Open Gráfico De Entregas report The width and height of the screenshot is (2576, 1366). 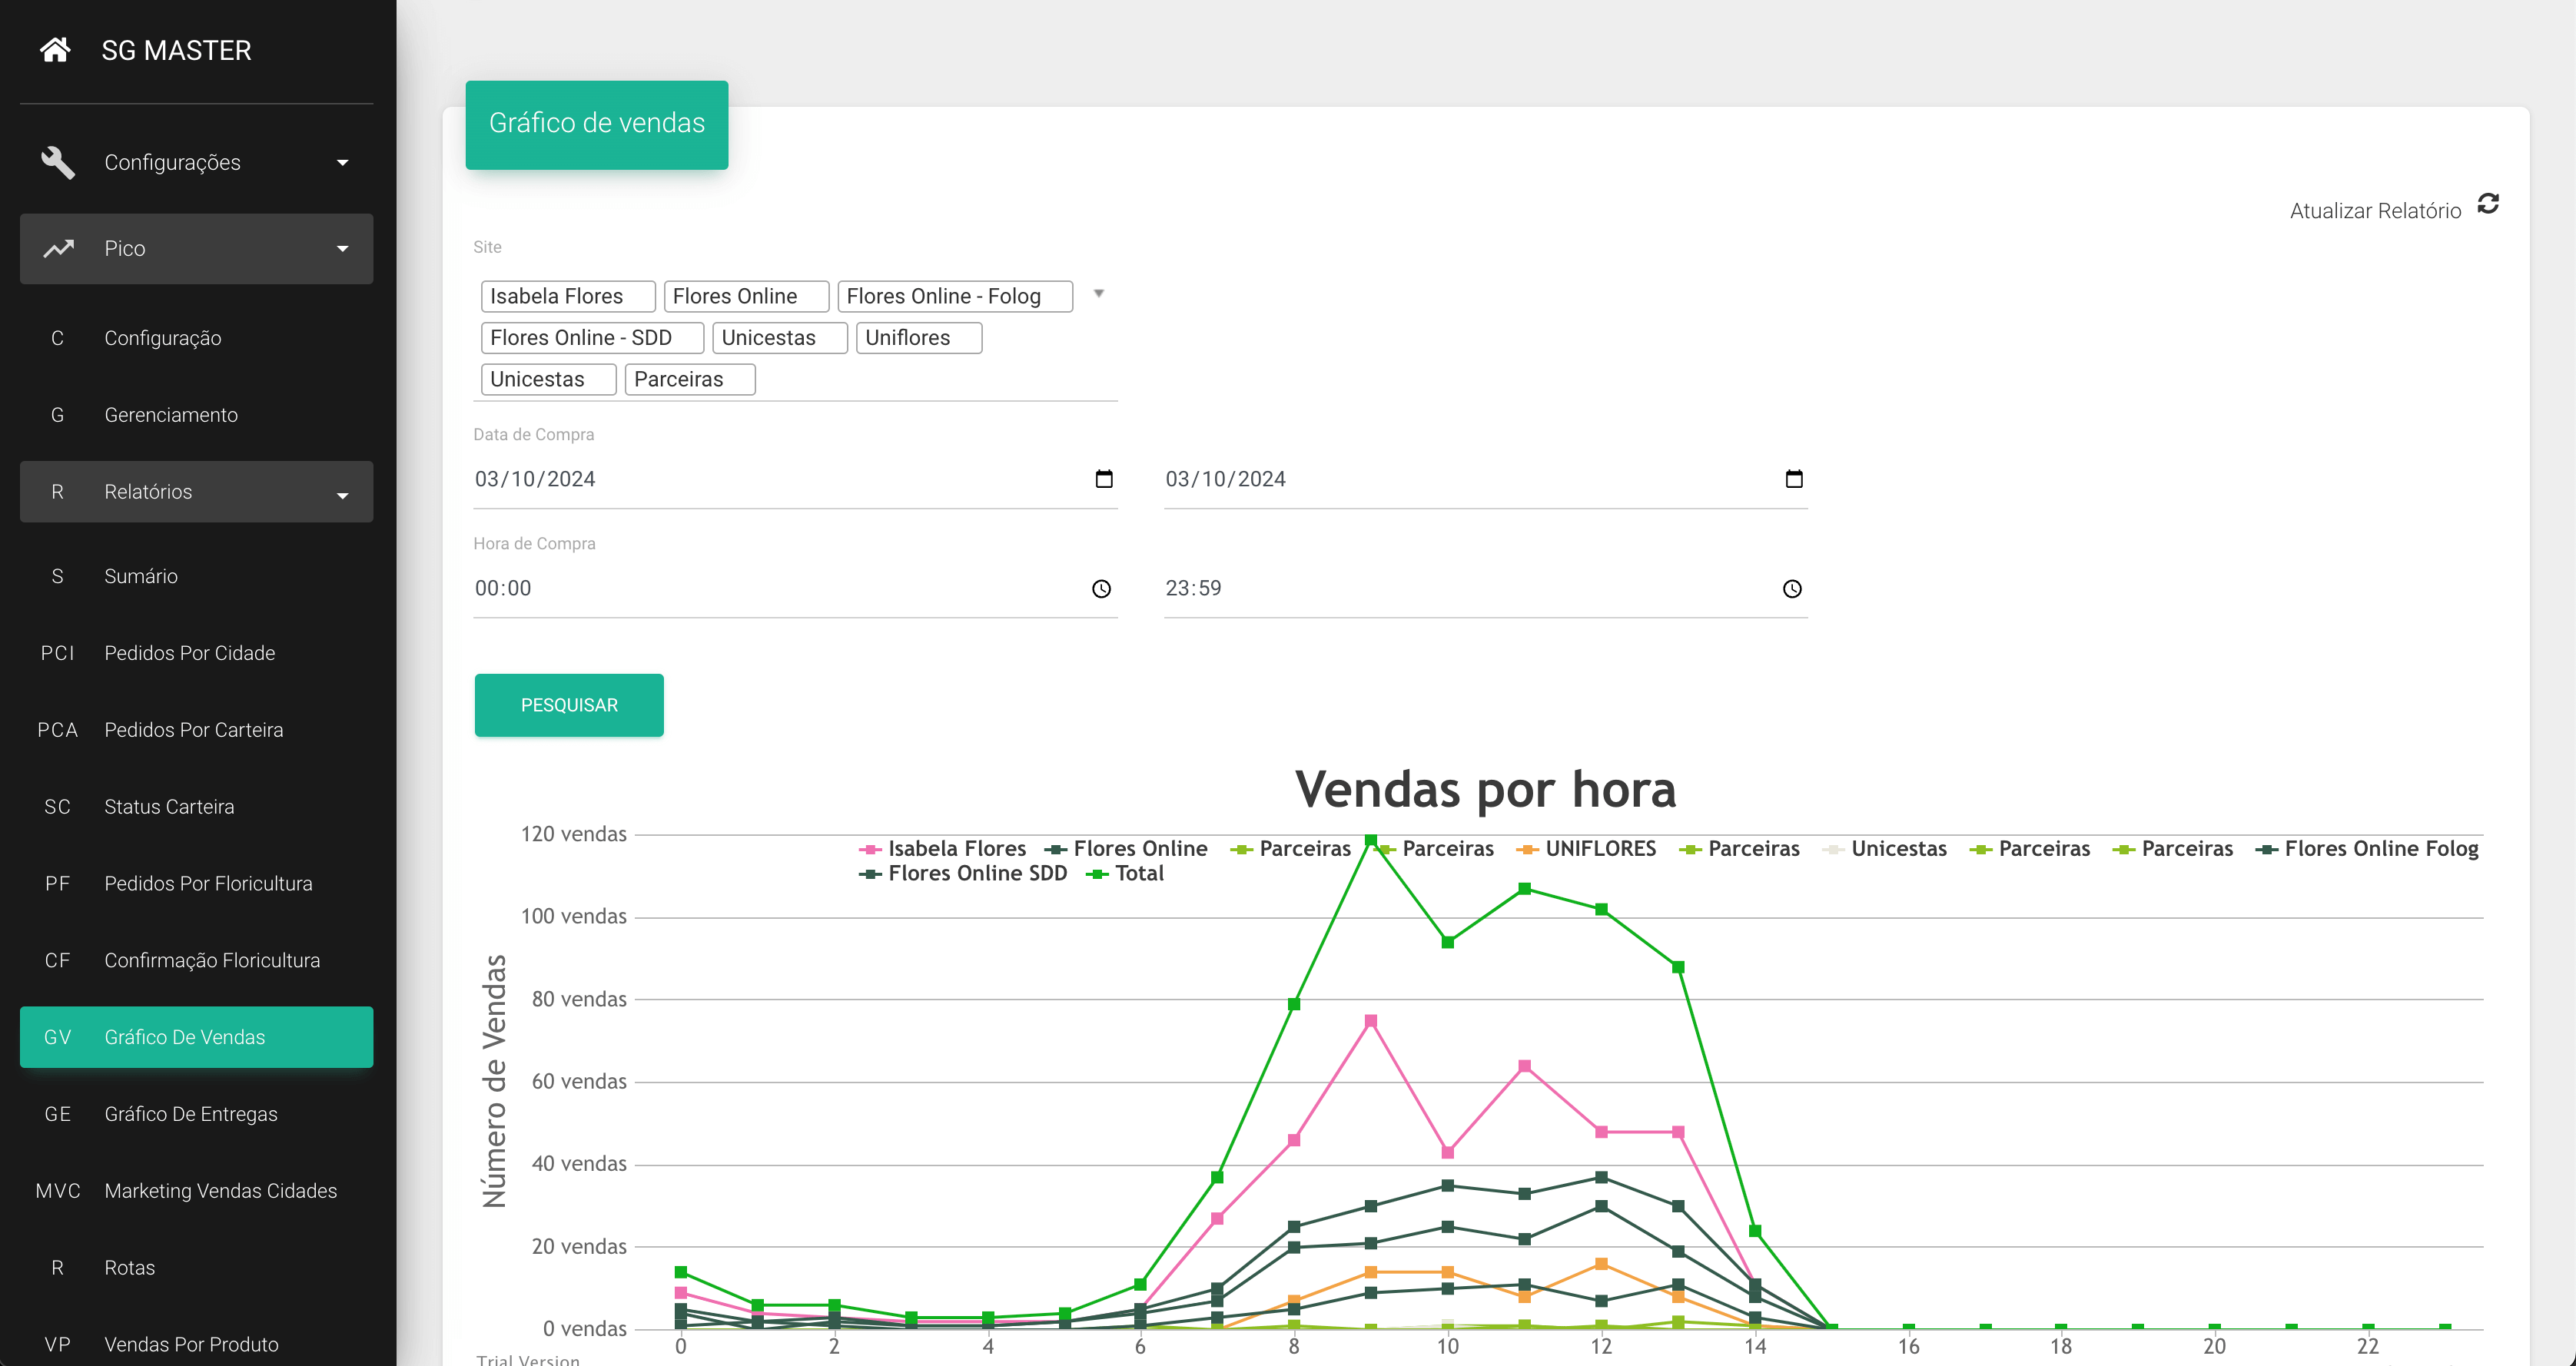pyautogui.click(x=191, y=1114)
